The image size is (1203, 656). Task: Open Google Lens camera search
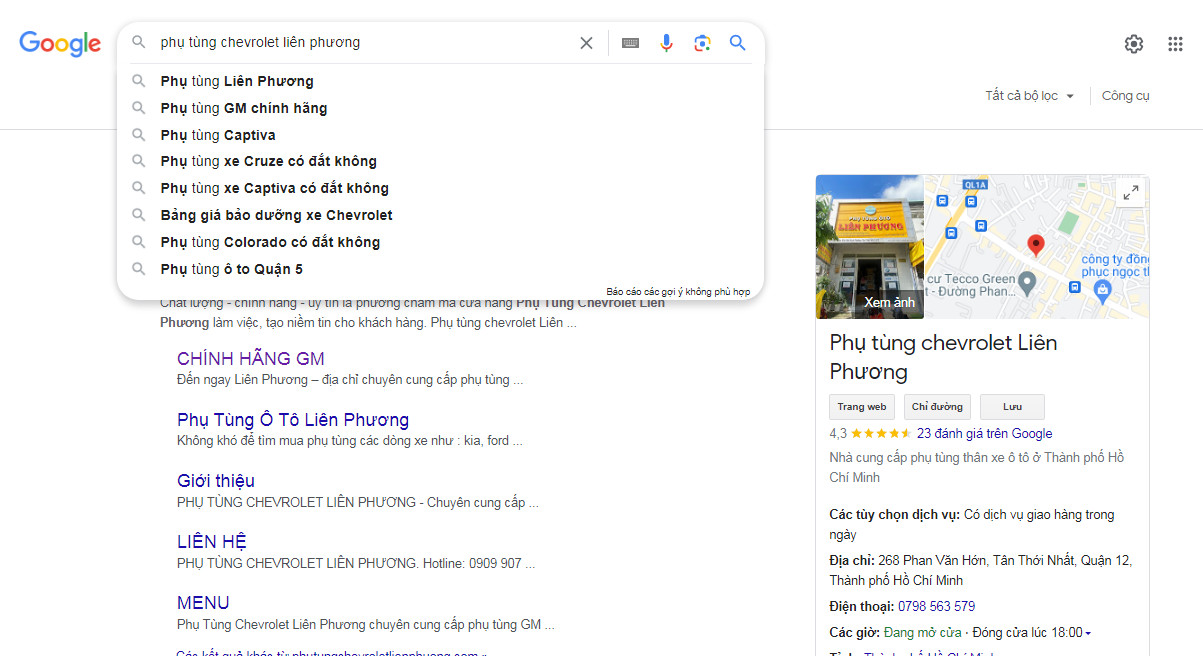click(702, 43)
